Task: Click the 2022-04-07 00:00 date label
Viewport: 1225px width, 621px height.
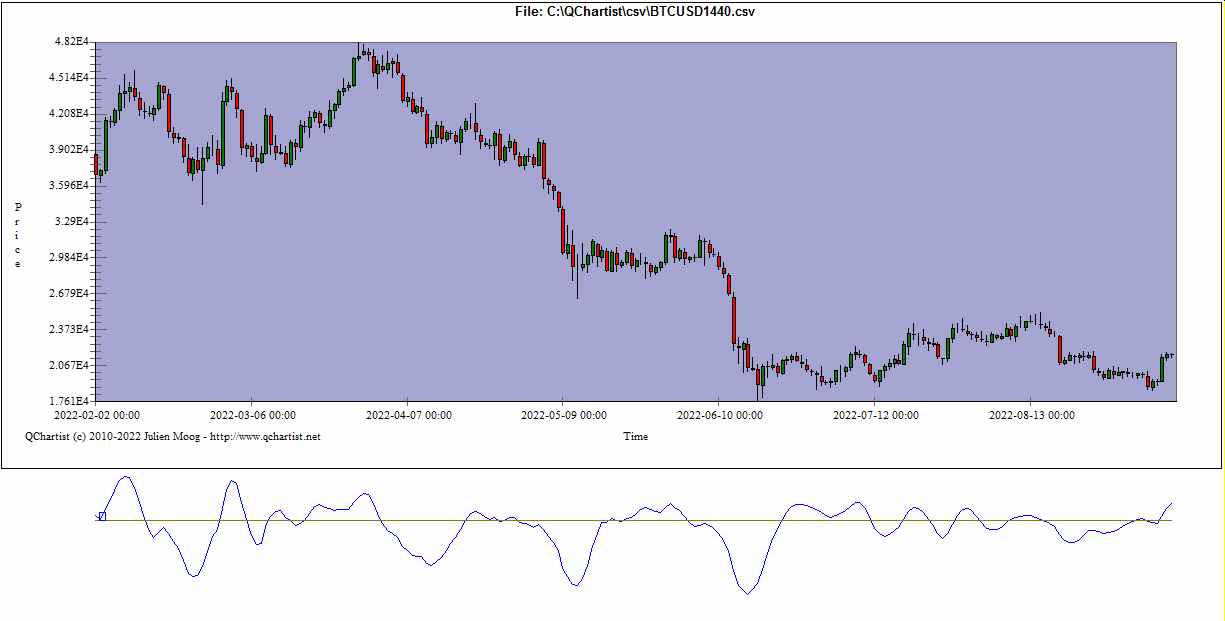Action: (408, 414)
